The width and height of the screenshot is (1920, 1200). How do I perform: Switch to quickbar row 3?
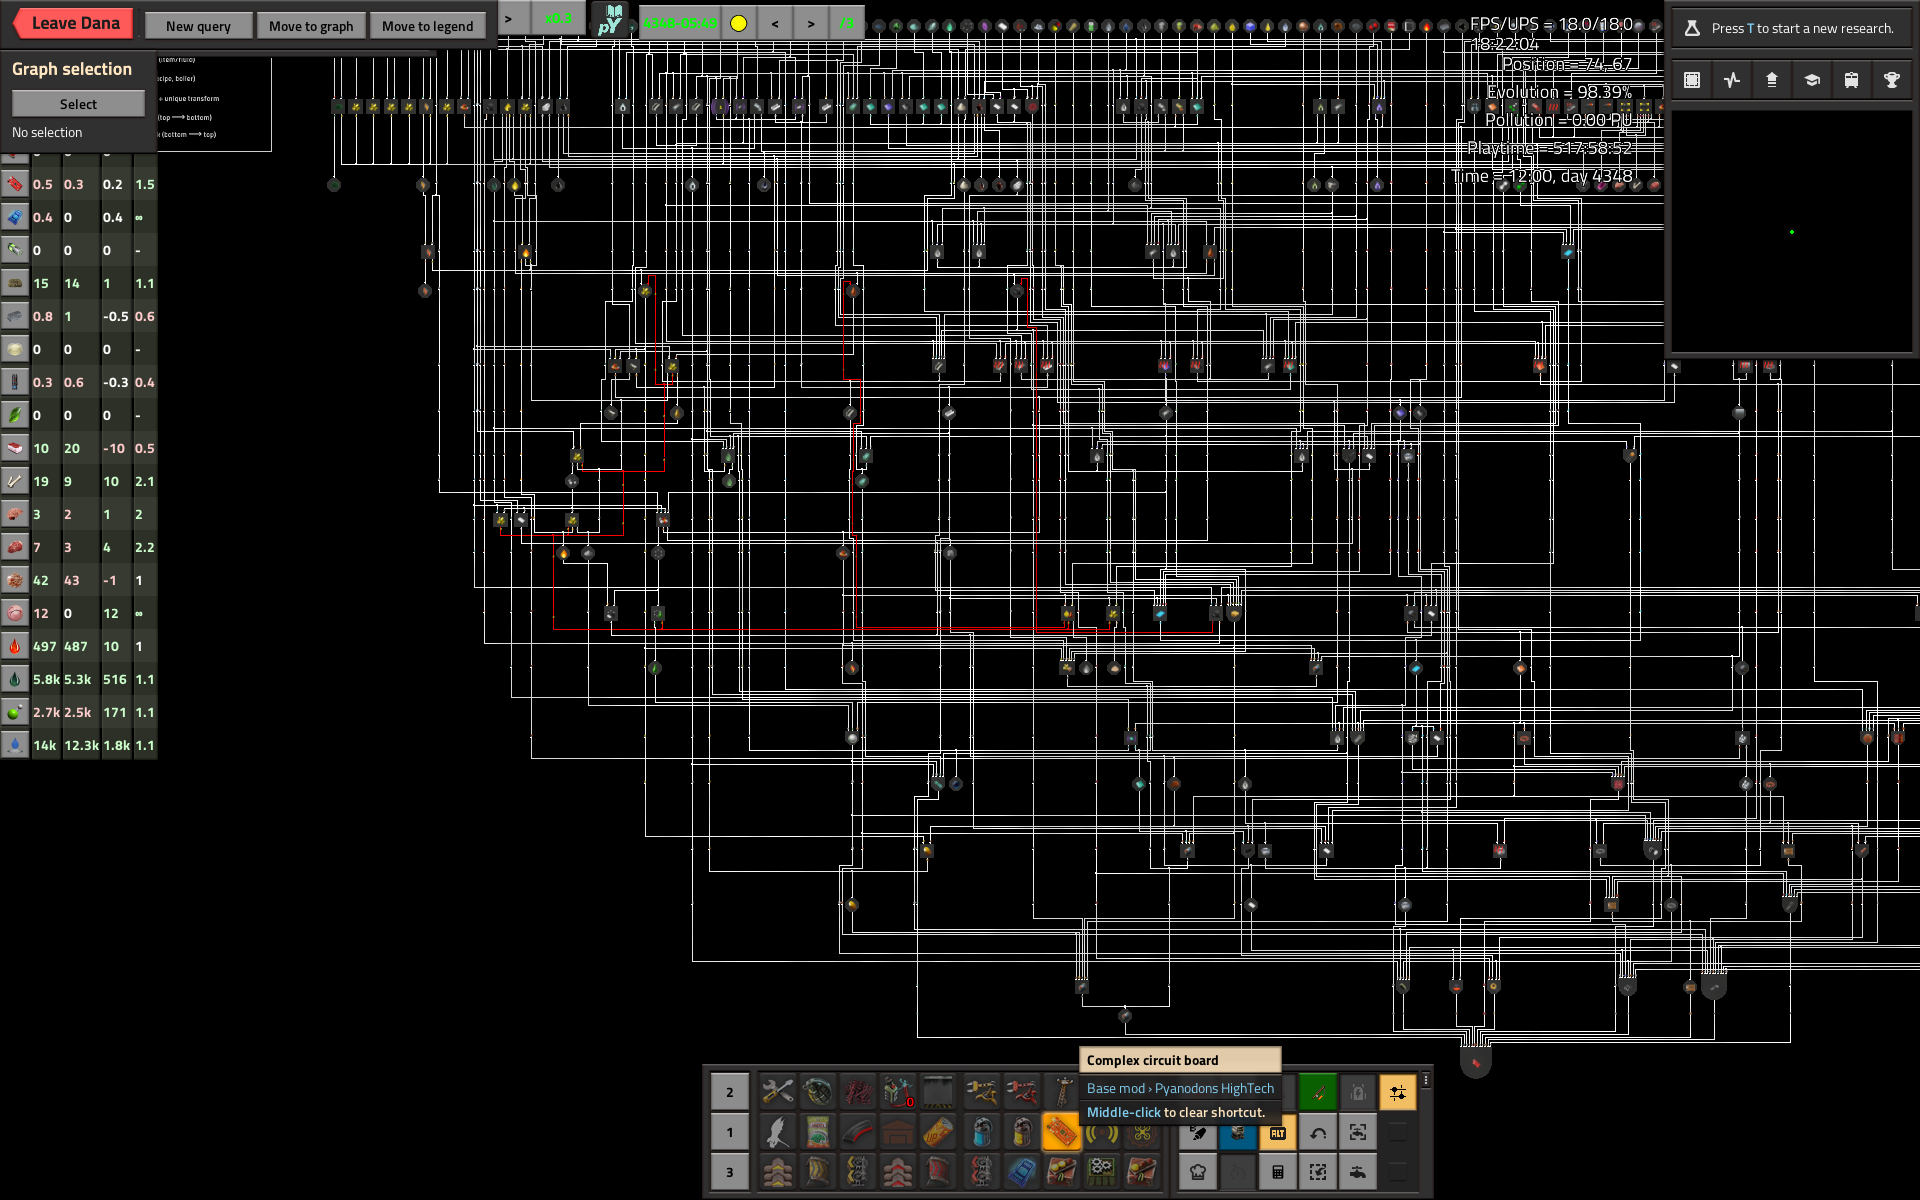click(x=730, y=1172)
